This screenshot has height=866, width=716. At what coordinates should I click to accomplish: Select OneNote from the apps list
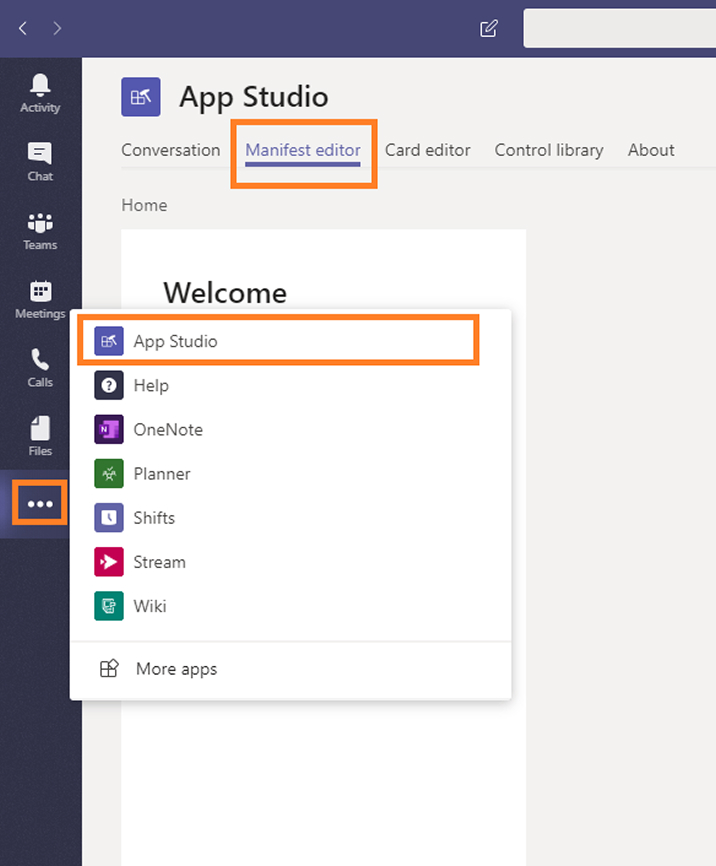pos(291,429)
